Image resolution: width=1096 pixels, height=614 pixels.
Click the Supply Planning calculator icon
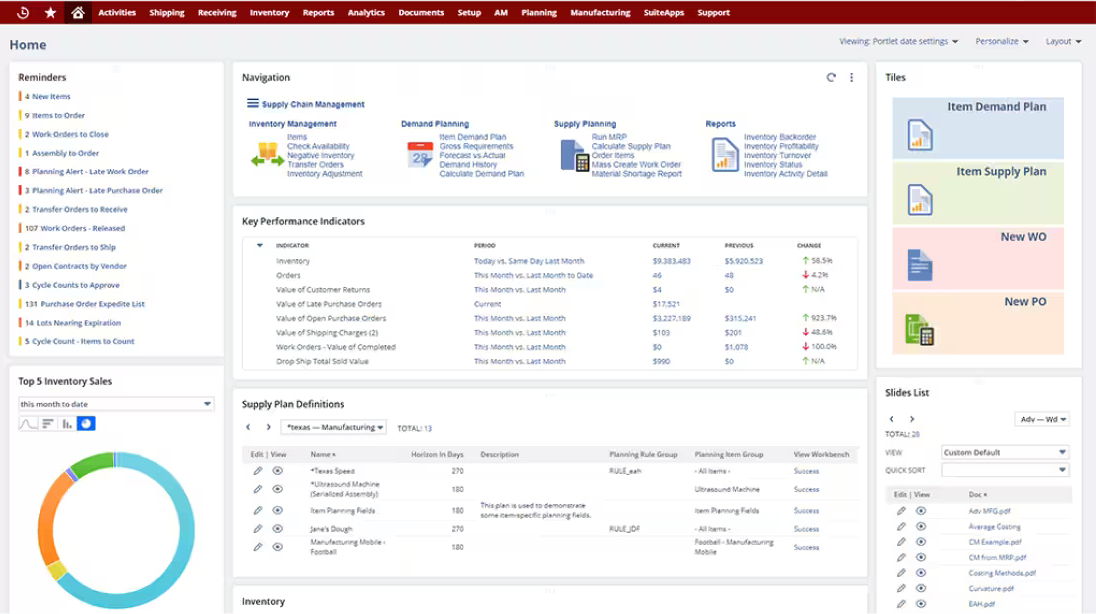click(575, 155)
